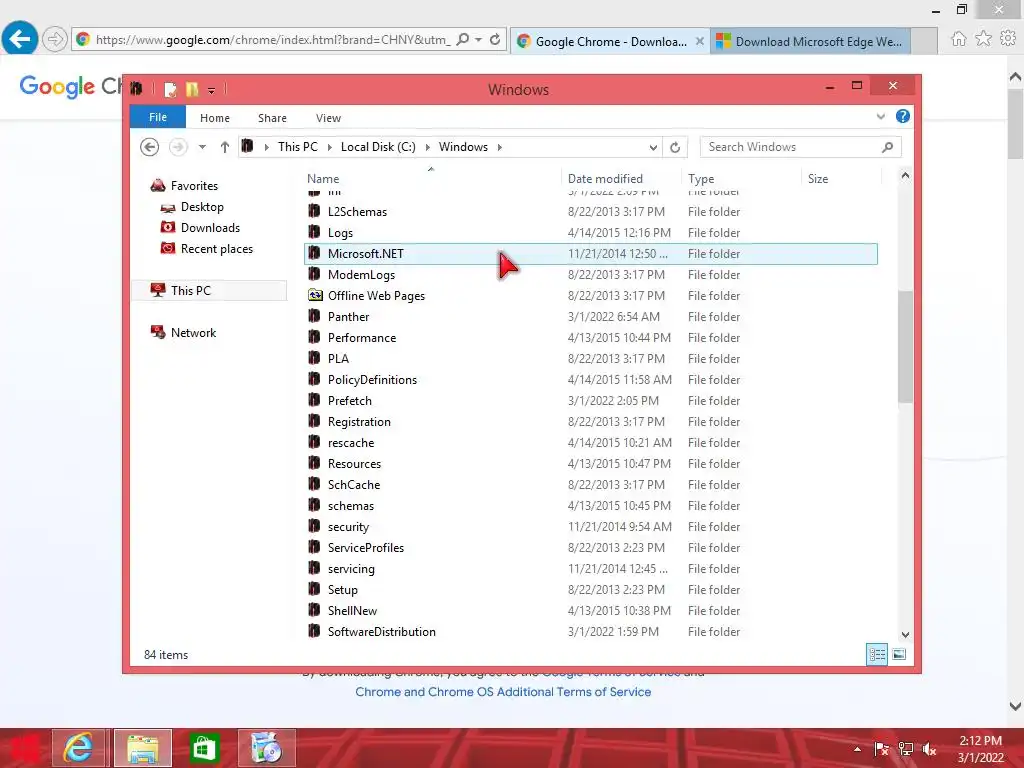This screenshot has height=768, width=1024.
Task: Expand arrow after This PC breadcrumb
Action: pyautogui.click(x=329, y=147)
